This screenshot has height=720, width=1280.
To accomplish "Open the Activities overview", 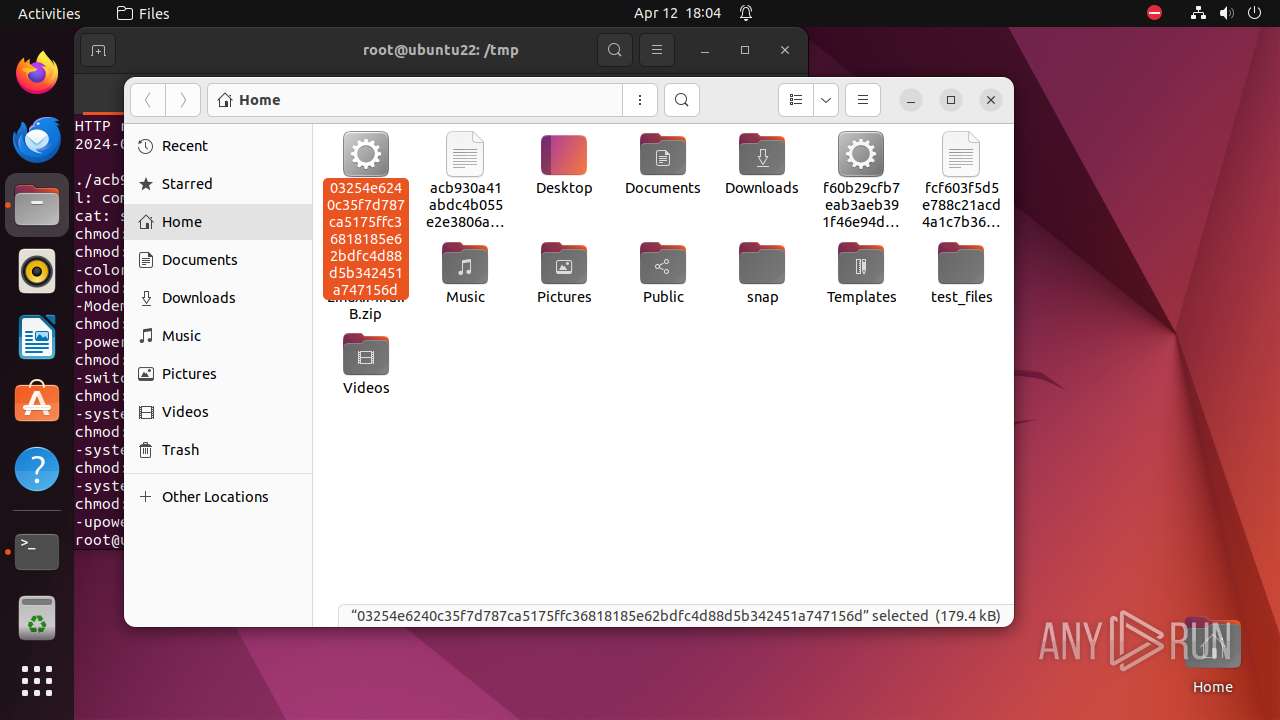I will click(49, 13).
